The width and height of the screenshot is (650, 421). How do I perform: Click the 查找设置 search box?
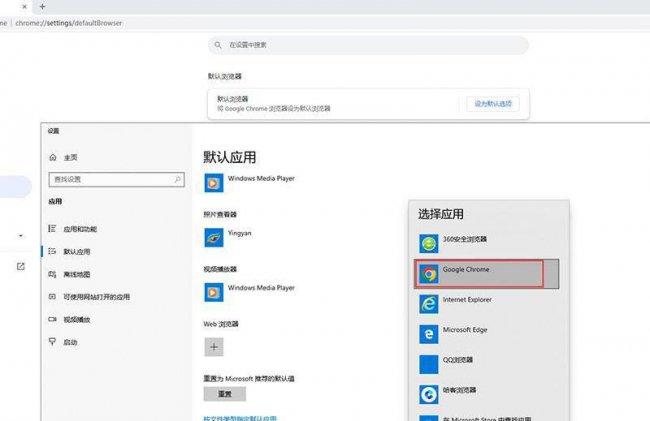pyautogui.click(x=116, y=179)
